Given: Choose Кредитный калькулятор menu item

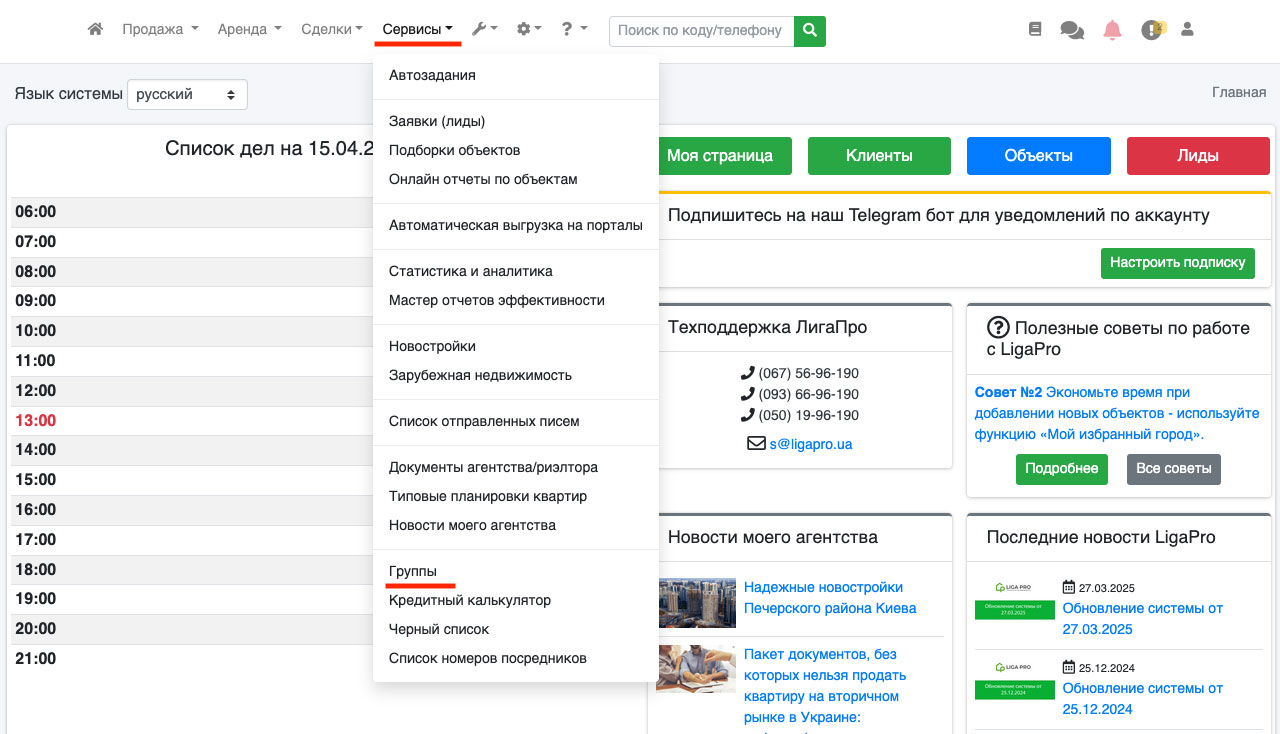Looking at the screenshot, I should (470, 600).
